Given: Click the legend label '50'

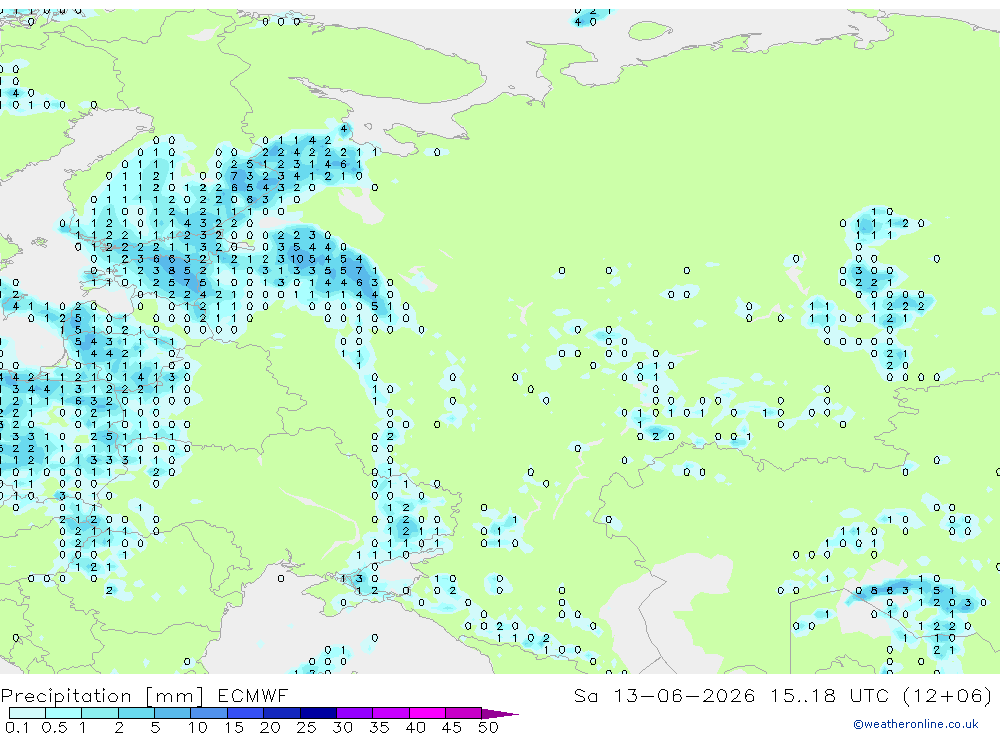Looking at the screenshot, I should click(488, 727).
